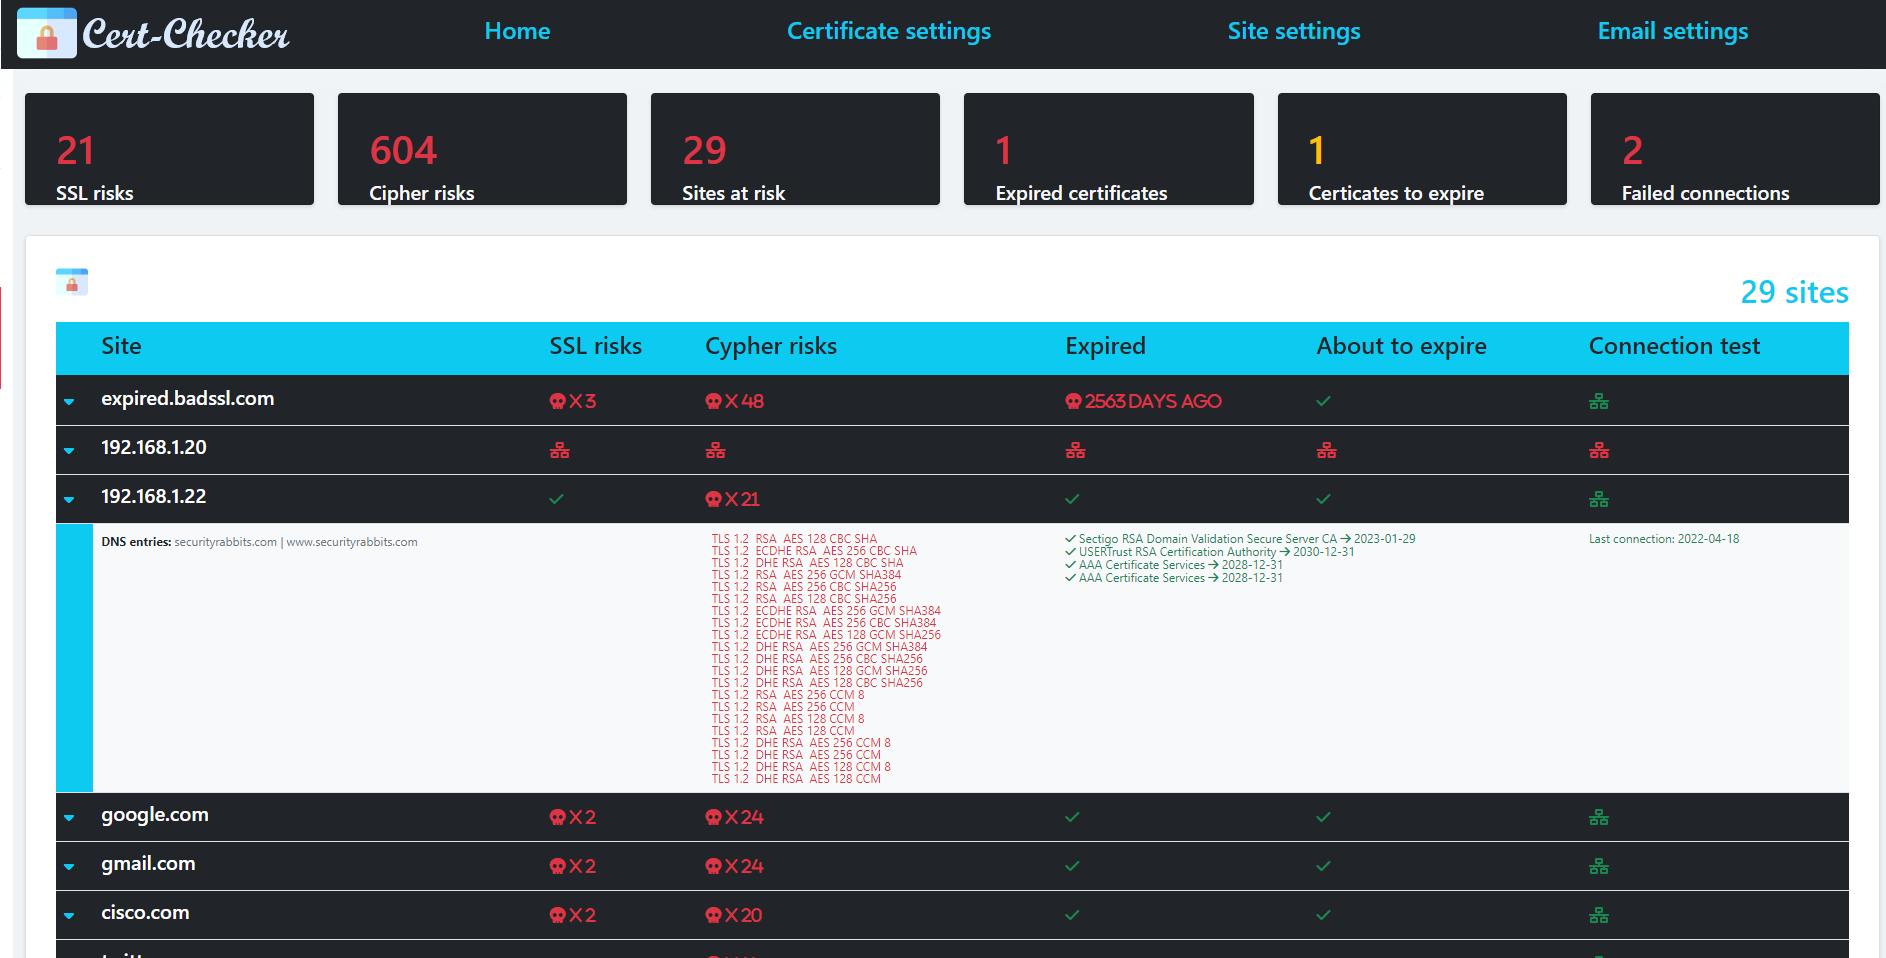Click the connection test icon for cisco.com
The image size is (1886, 958).
point(1598,915)
